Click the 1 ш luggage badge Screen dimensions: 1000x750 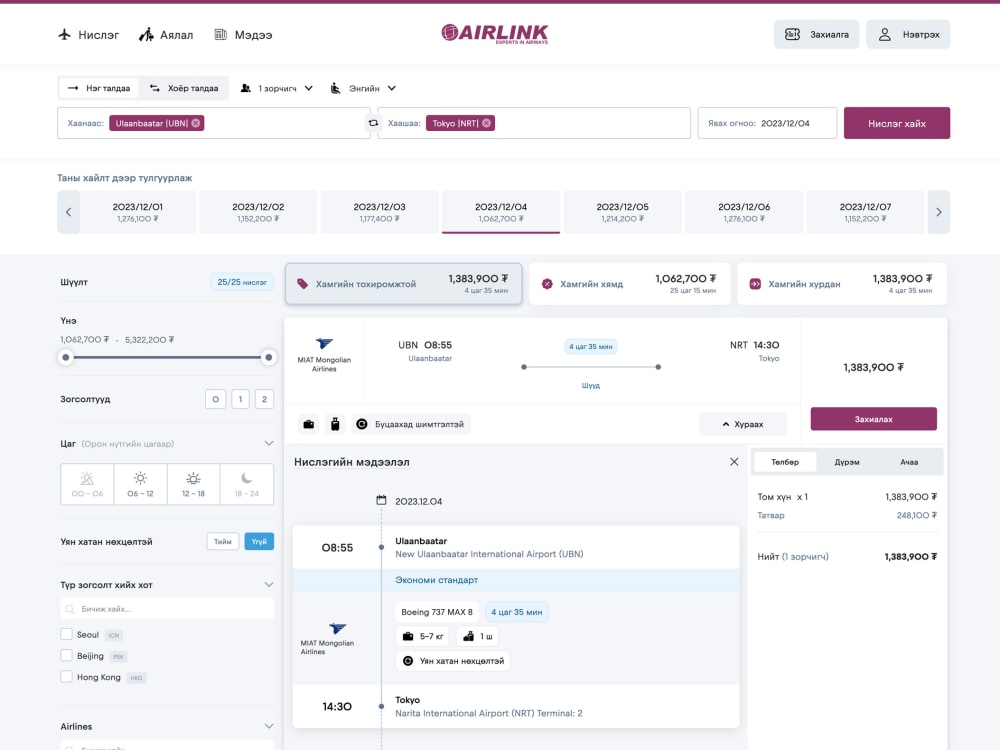(x=478, y=636)
